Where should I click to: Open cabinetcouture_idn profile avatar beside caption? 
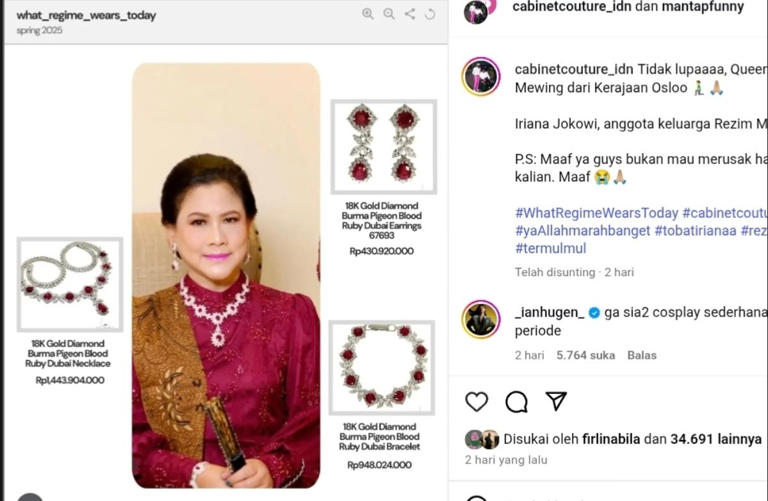480,76
